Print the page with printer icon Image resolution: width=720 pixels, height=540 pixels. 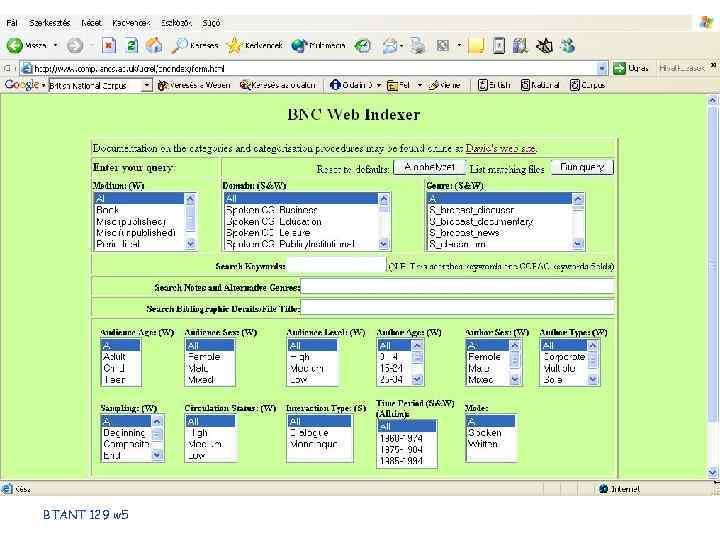coord(417,45)
